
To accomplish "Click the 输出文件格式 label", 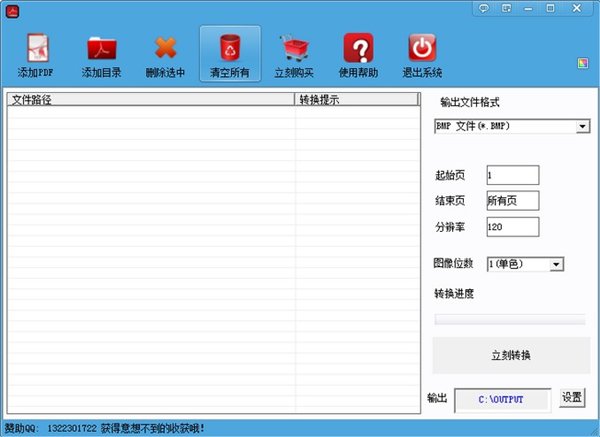I will pos(470,102).
